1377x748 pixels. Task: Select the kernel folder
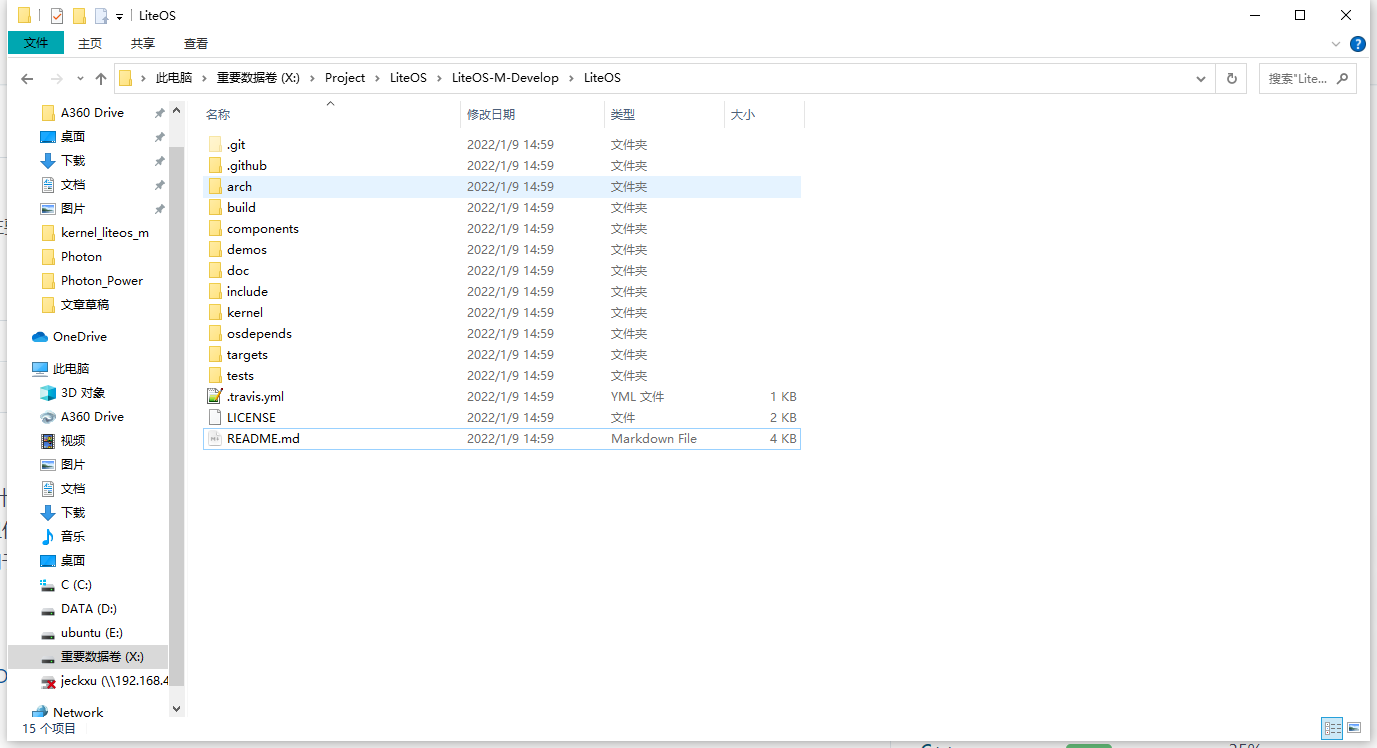point(502,313)
